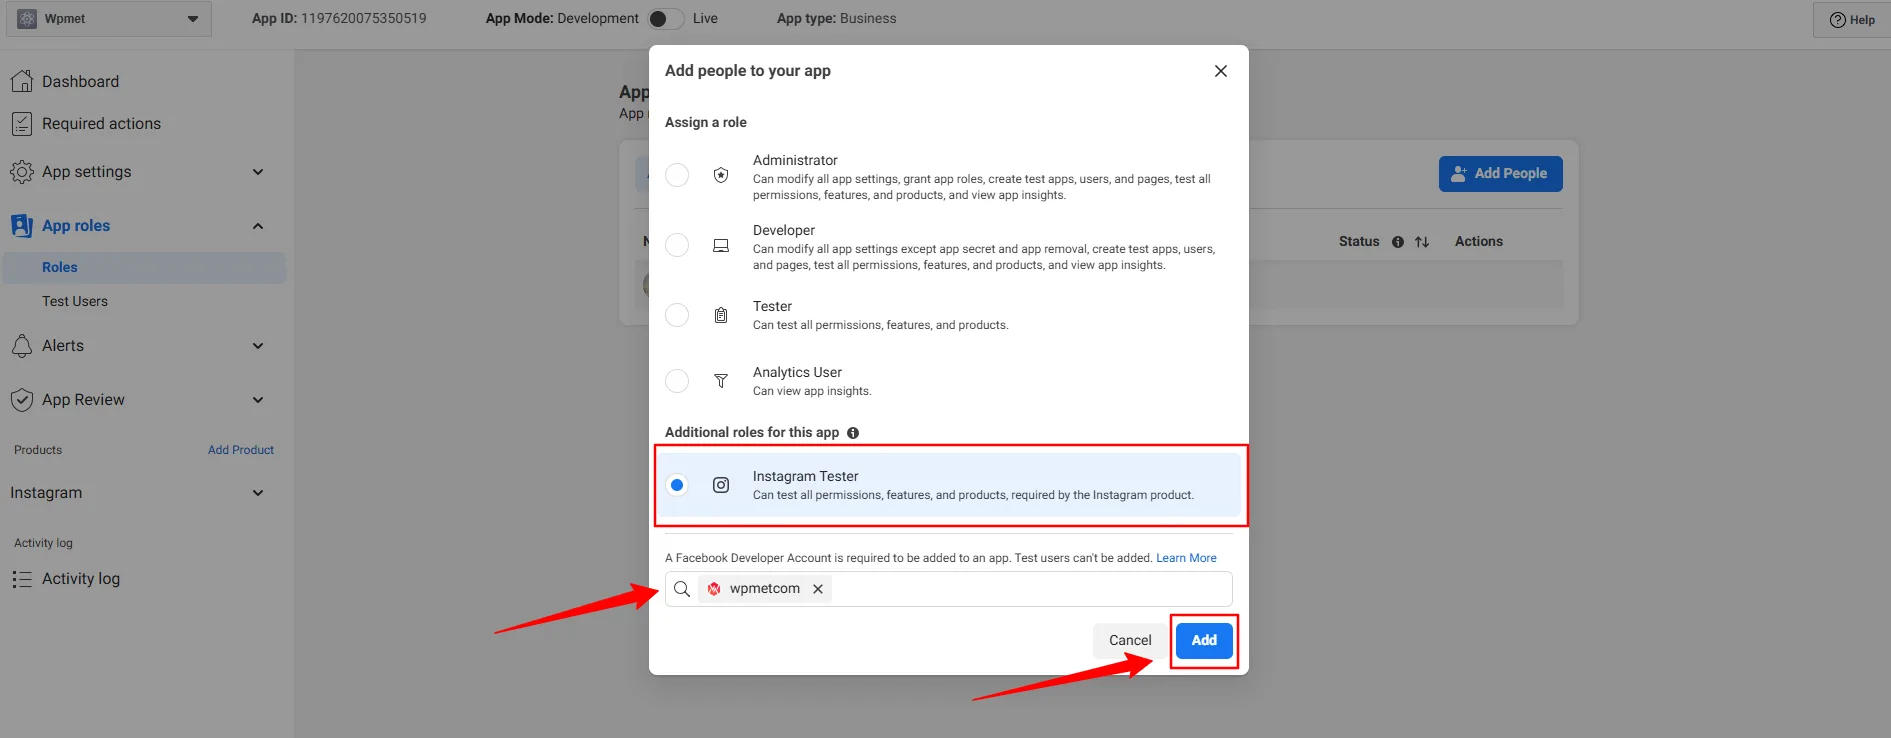Click the App type: Business text
Image resolution: width=1891 pixels, height=738 pixels.
(837, 19)
